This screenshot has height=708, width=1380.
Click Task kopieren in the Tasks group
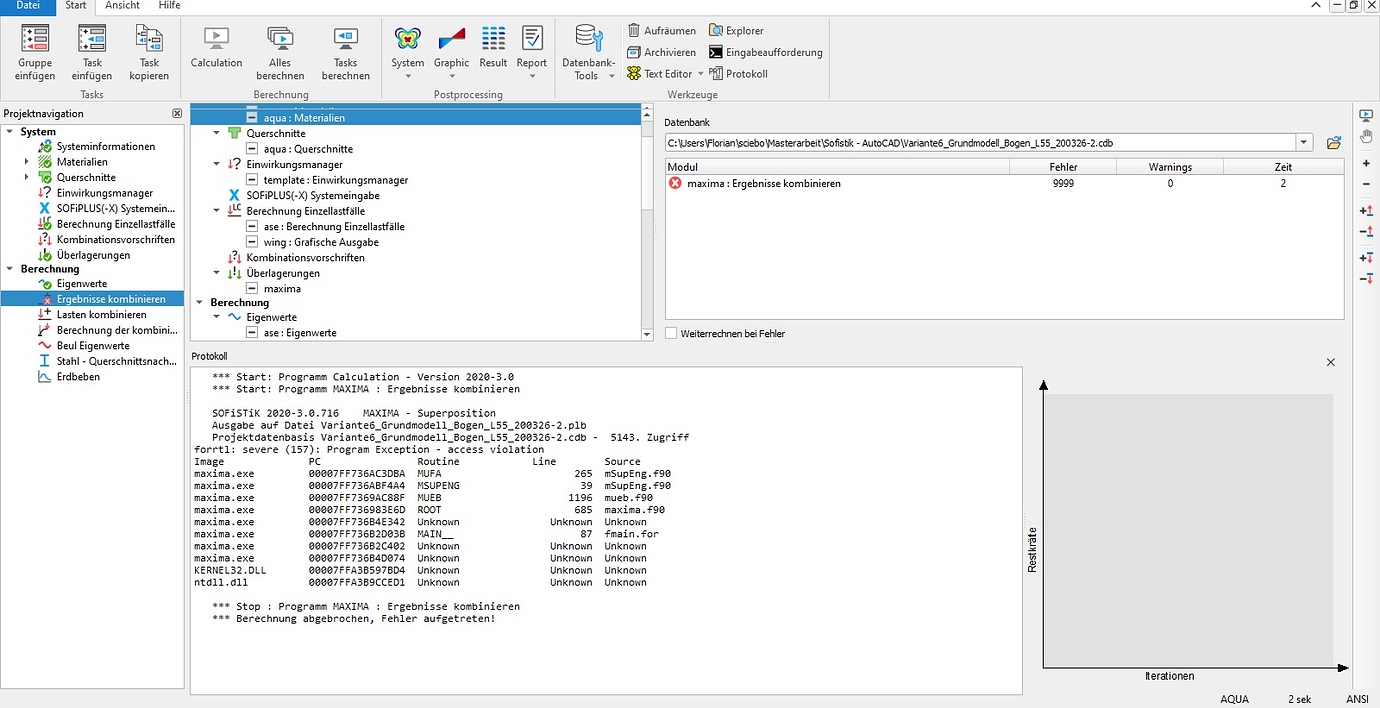pos(149,50)
